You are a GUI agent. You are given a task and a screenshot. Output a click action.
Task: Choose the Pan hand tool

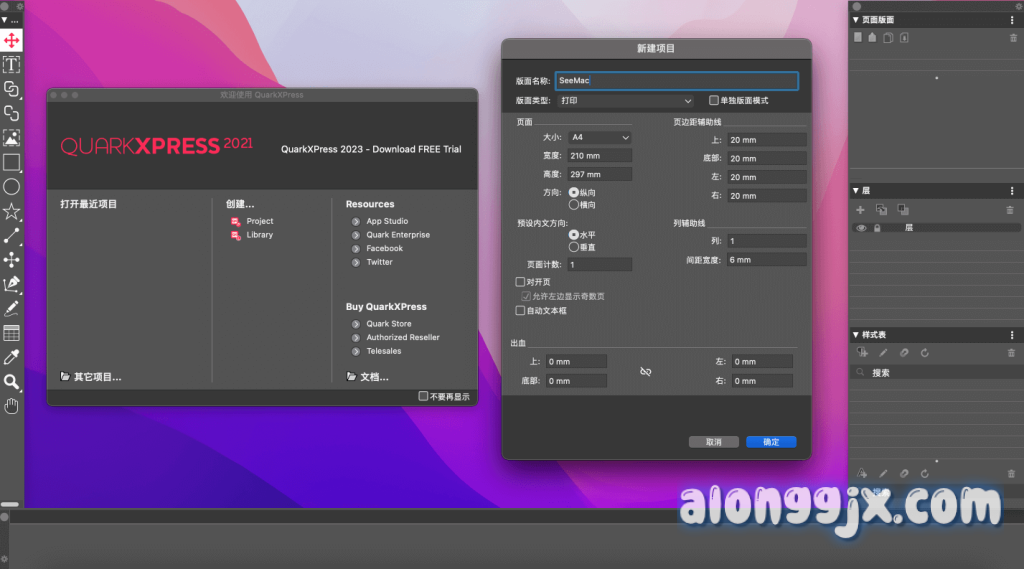click(11, 405)
